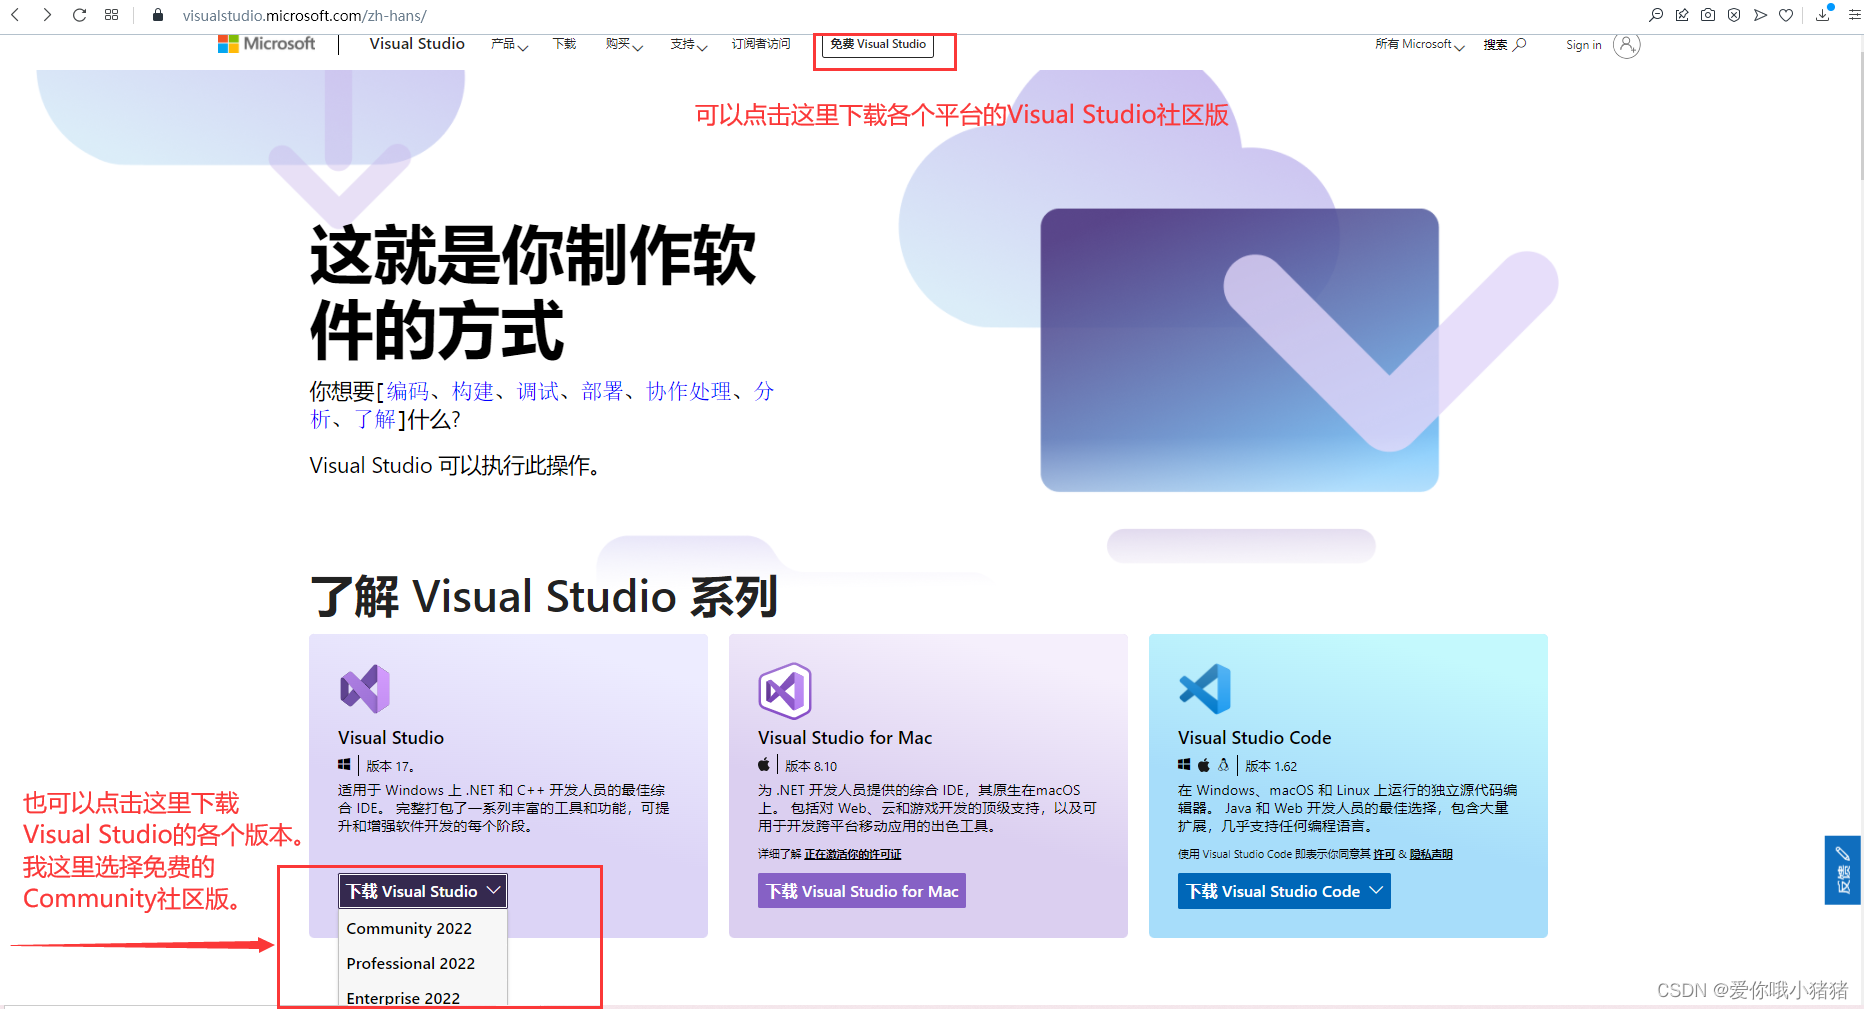Expand the 所有 Microsoft dropdown
The height and width of the screenshot is (1009, 1864).
[1418, 44]
